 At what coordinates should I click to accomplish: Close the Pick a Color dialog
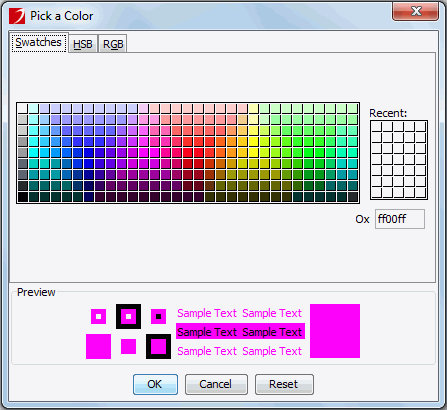pos(415,11)
